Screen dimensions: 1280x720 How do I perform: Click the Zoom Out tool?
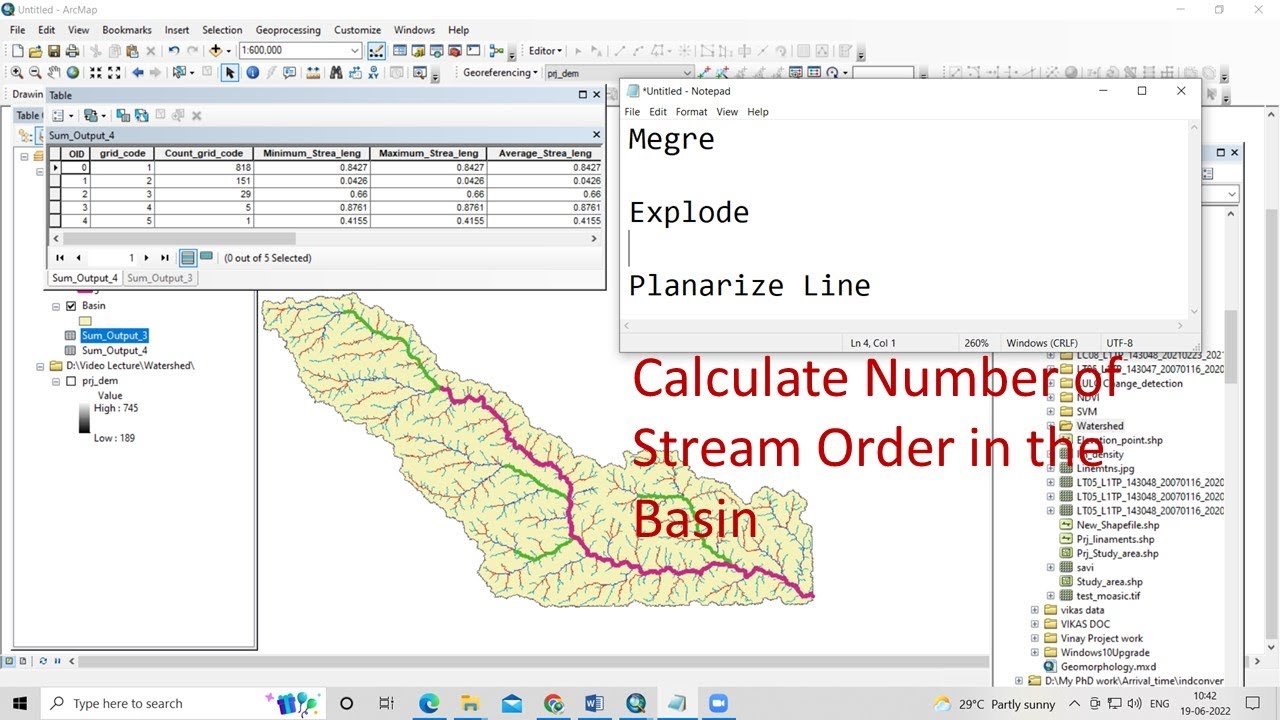[x=35, y=72]
